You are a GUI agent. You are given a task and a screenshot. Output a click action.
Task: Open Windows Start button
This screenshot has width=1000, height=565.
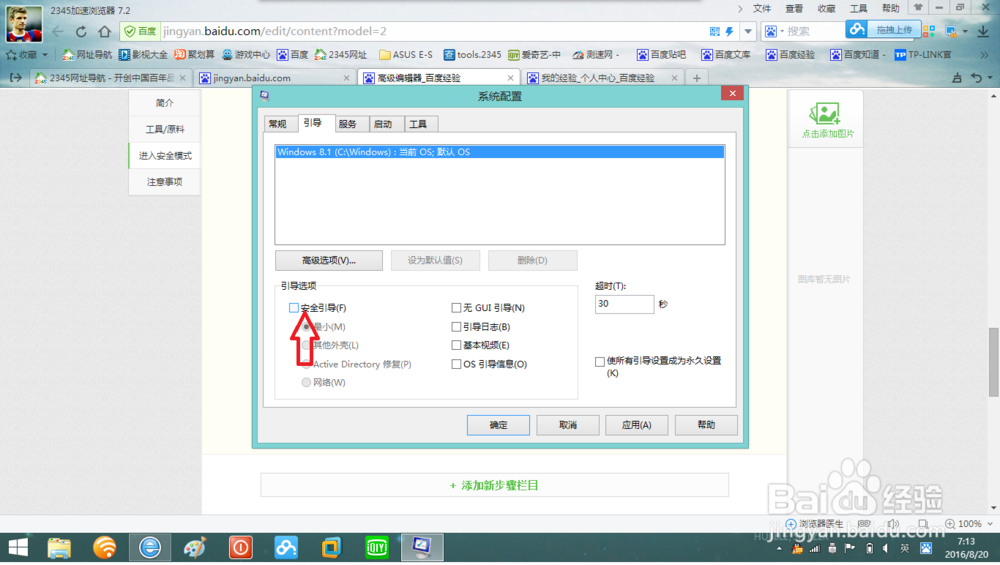18,547
